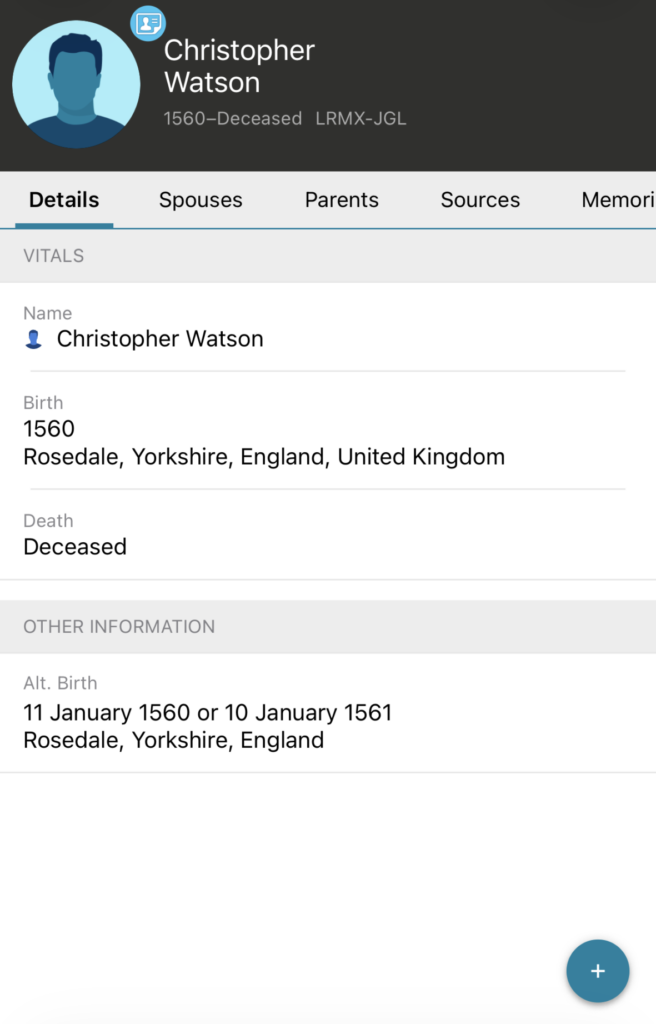
Task: Tap the blue plus add button
Action: tap(597, 971)
